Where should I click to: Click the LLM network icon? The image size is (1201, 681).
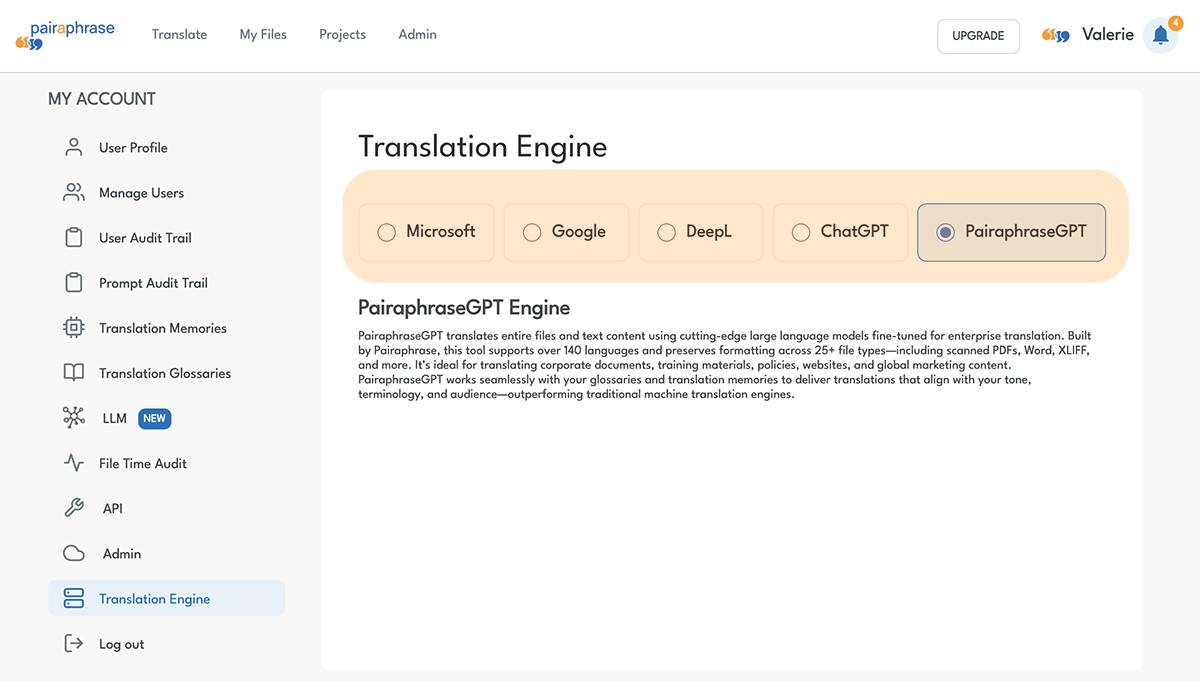tap(74, 418)
